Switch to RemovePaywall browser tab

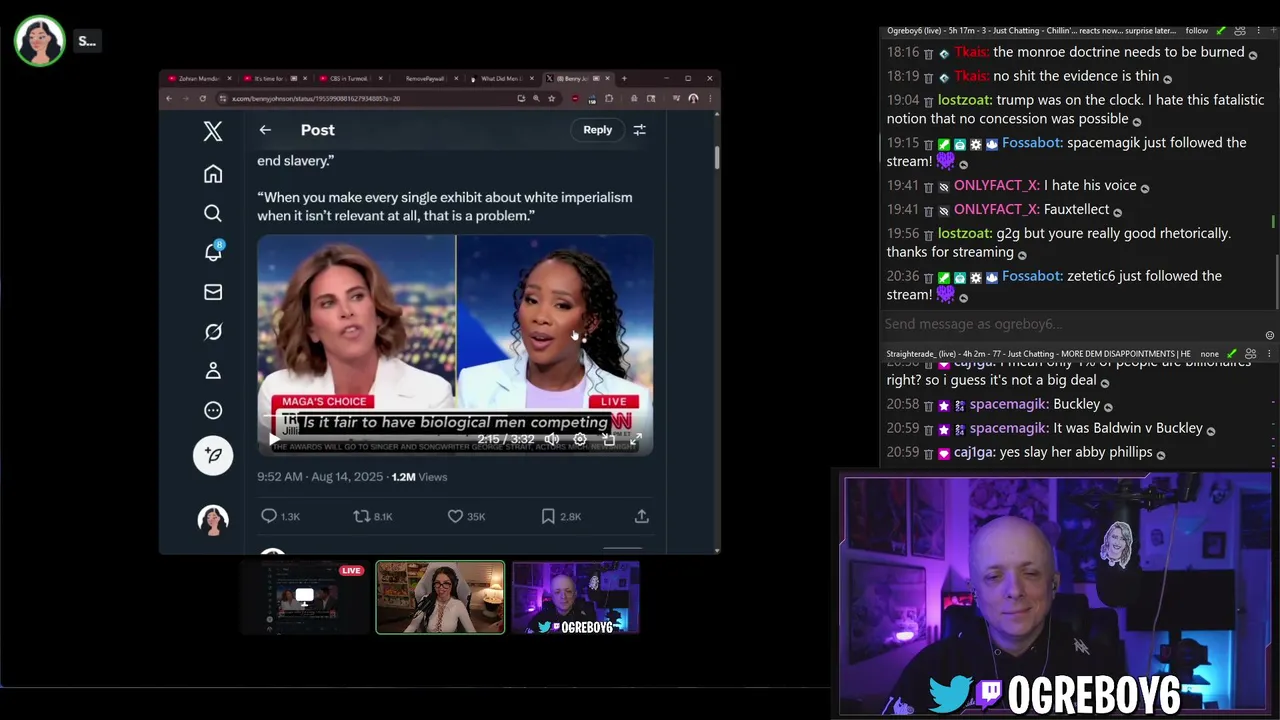coord(425,78)
